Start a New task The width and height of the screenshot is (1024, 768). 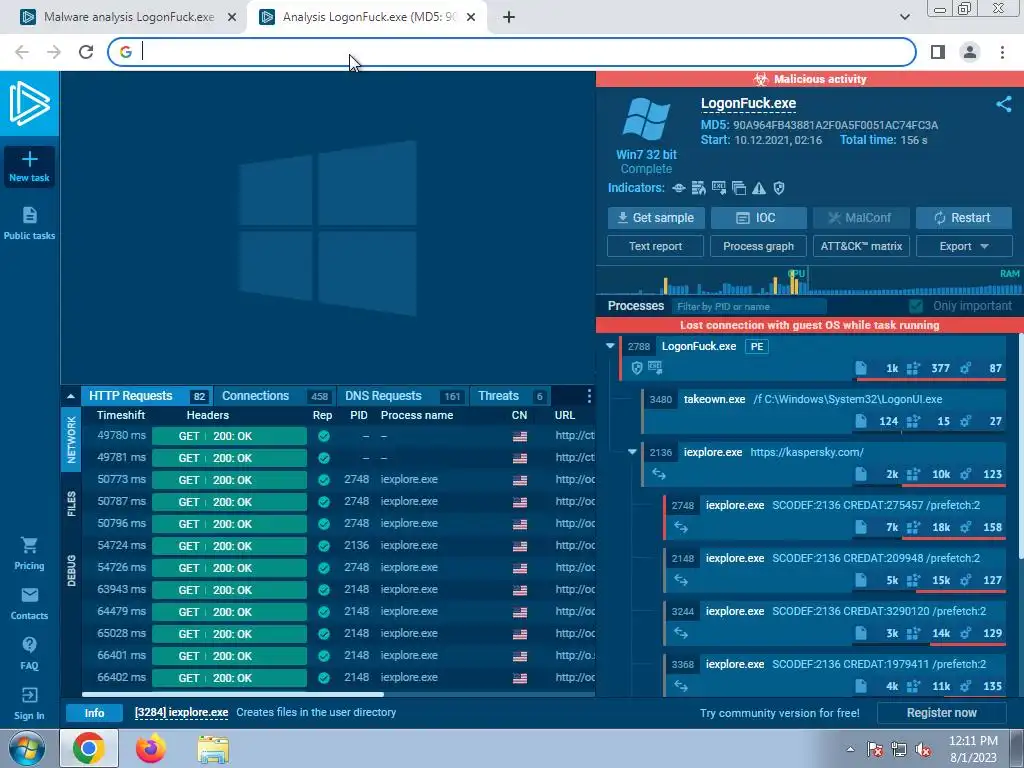tap(29, 167)
